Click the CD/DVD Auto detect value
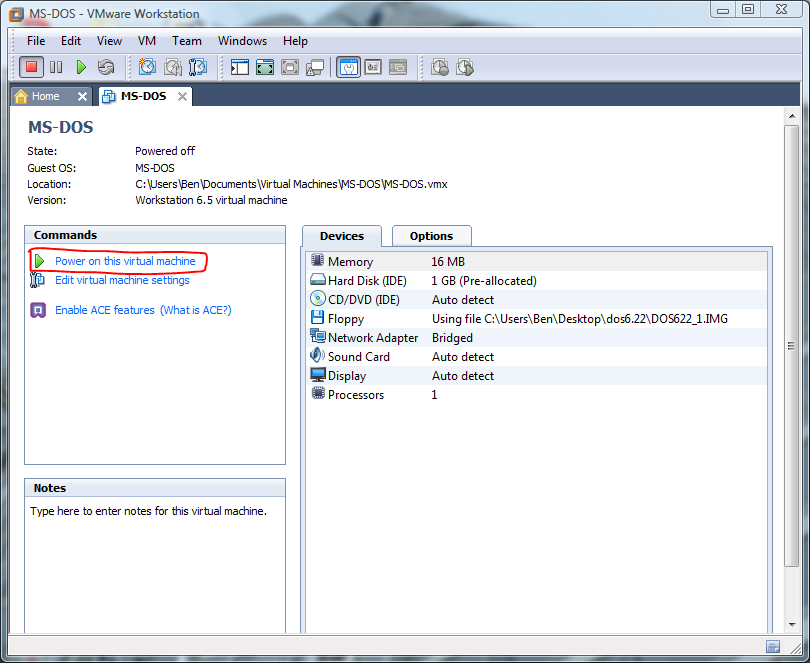This screenshot has height=663, width=810. 463,300
